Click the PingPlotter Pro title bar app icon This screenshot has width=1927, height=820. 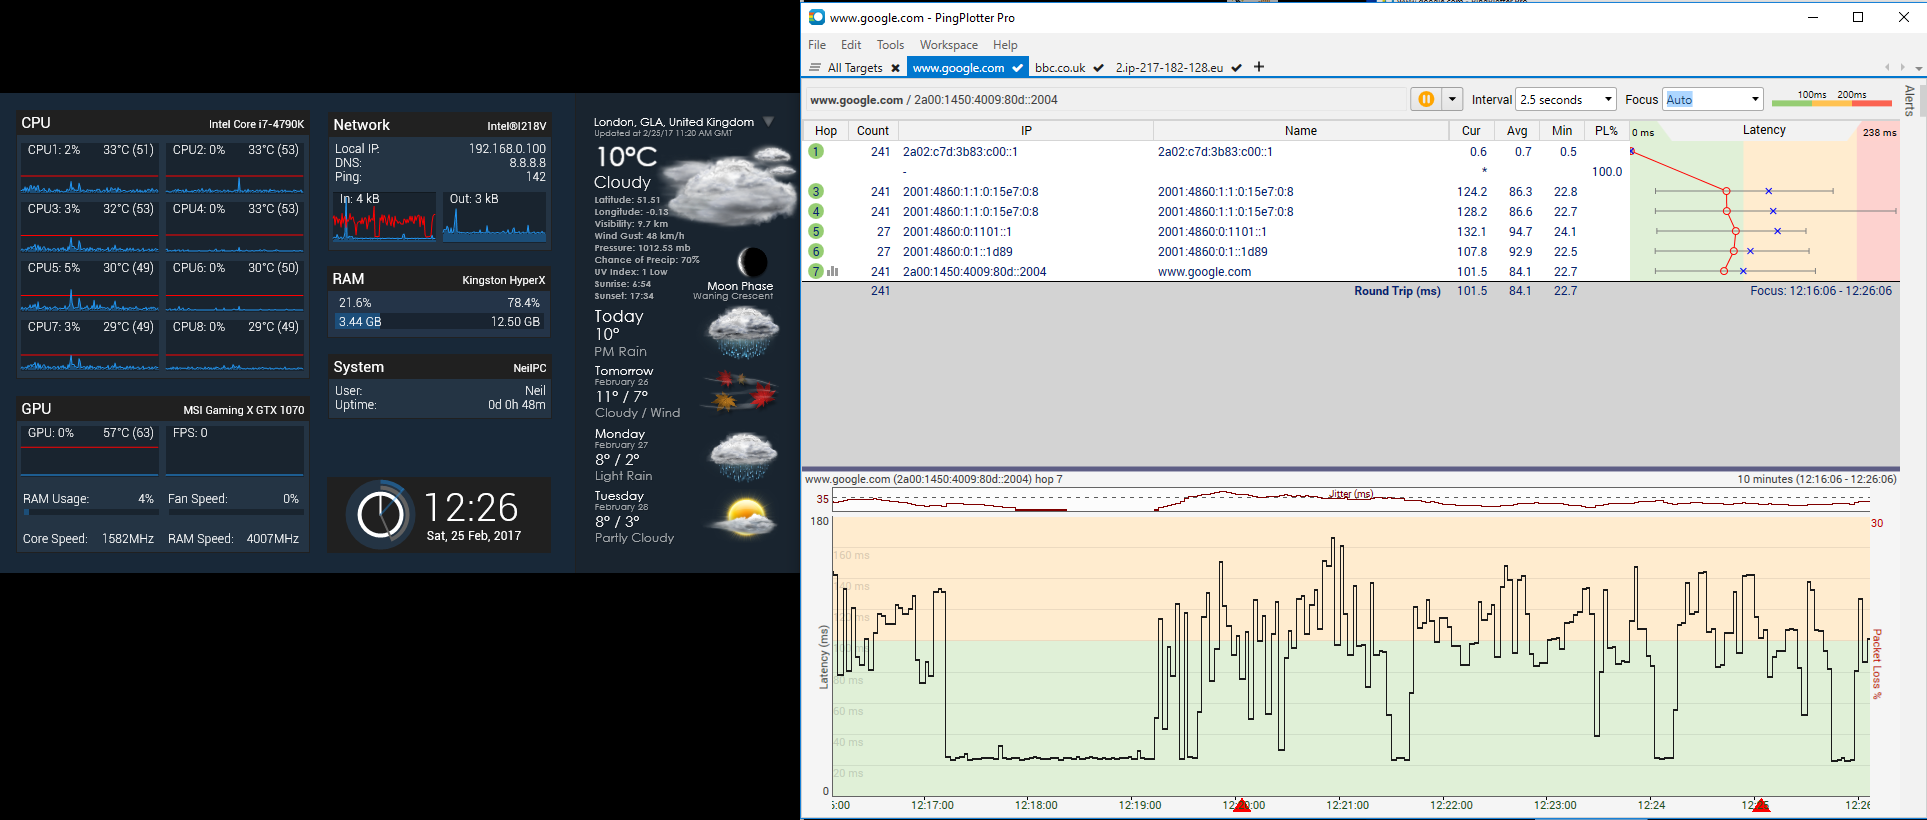click(817, 17)
